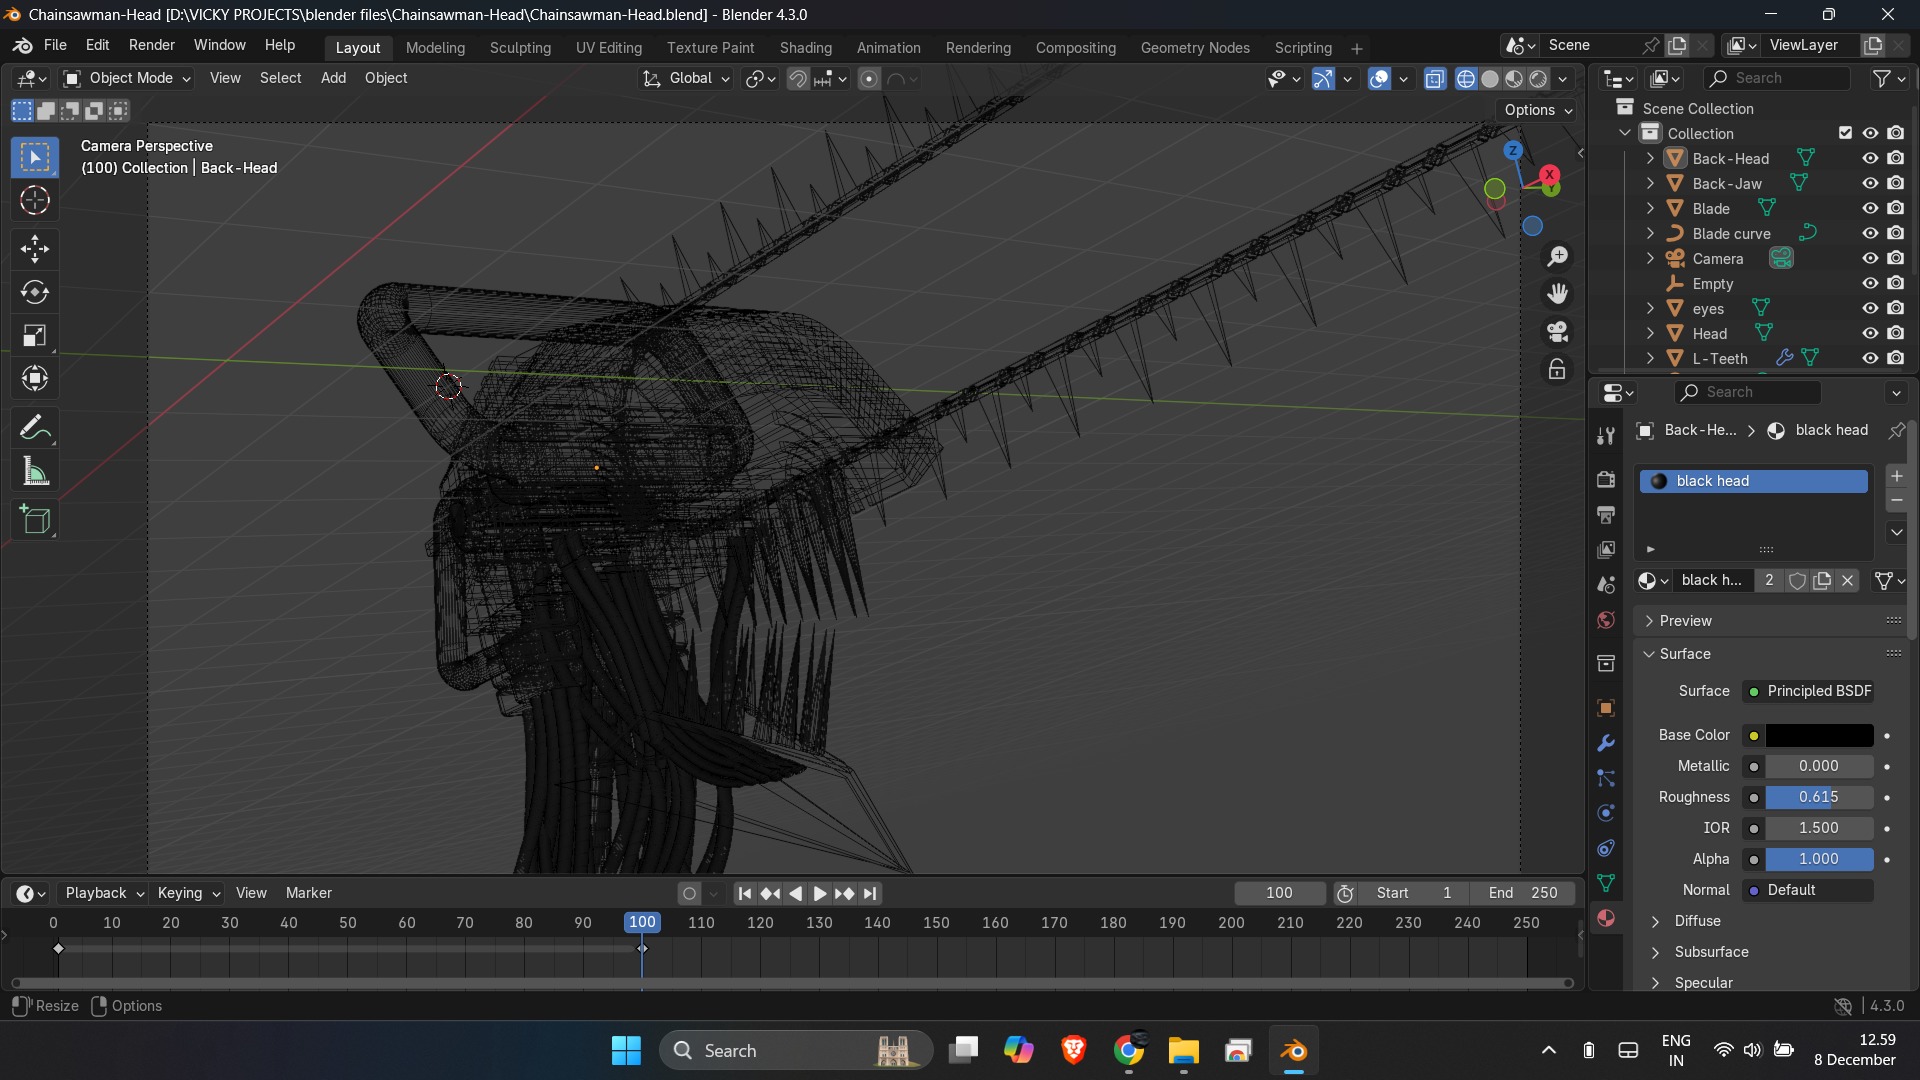Open the viewport Add menu
Screen dimensions: 1920x1080
333,78
